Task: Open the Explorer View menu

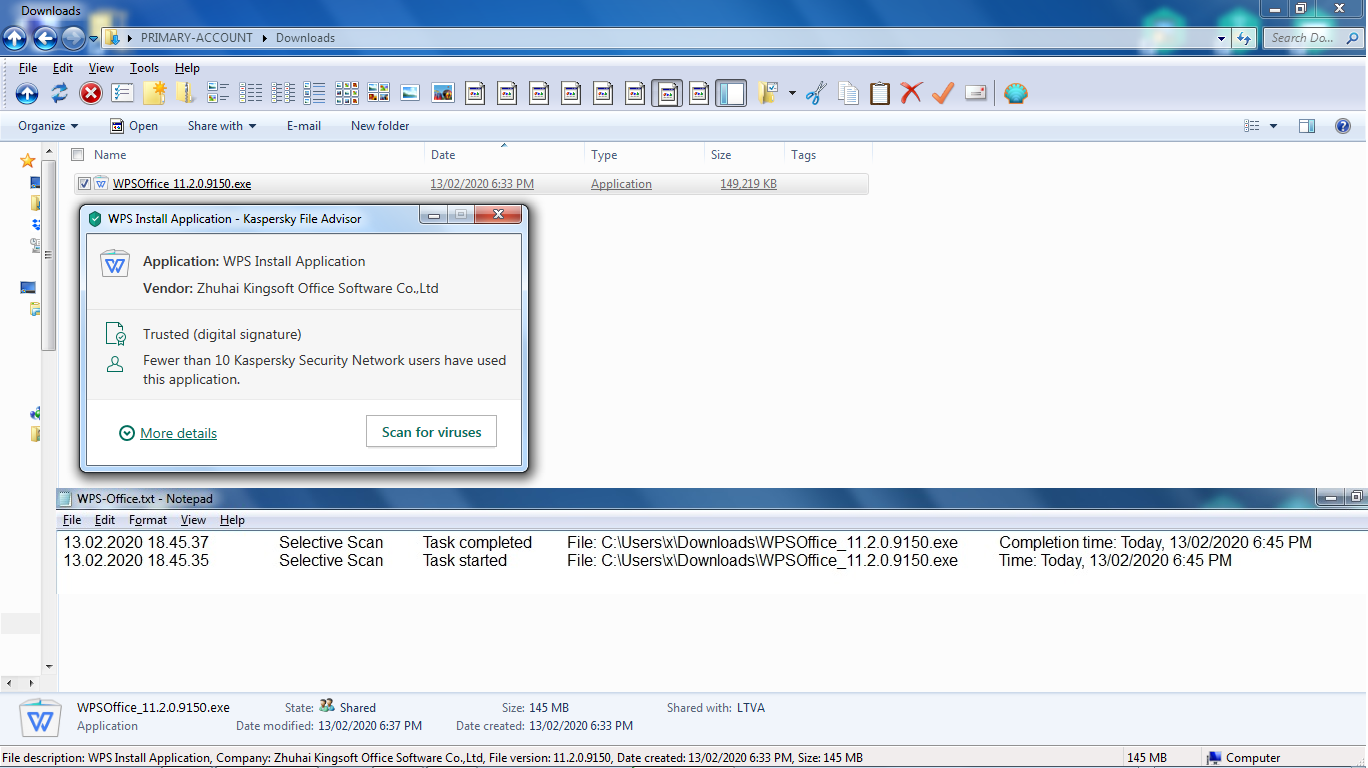Action: 101,68
